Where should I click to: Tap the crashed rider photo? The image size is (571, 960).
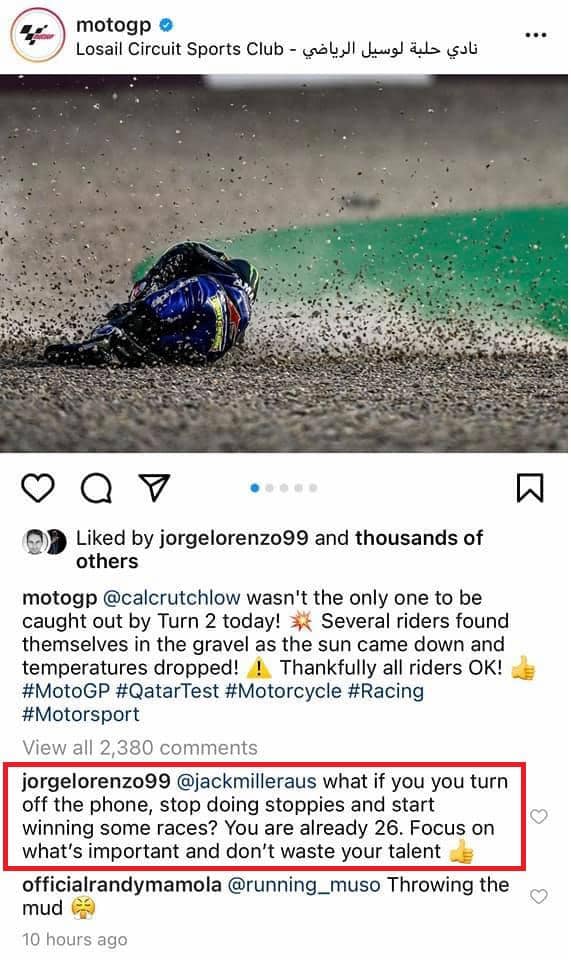click(x=284, y=264)
